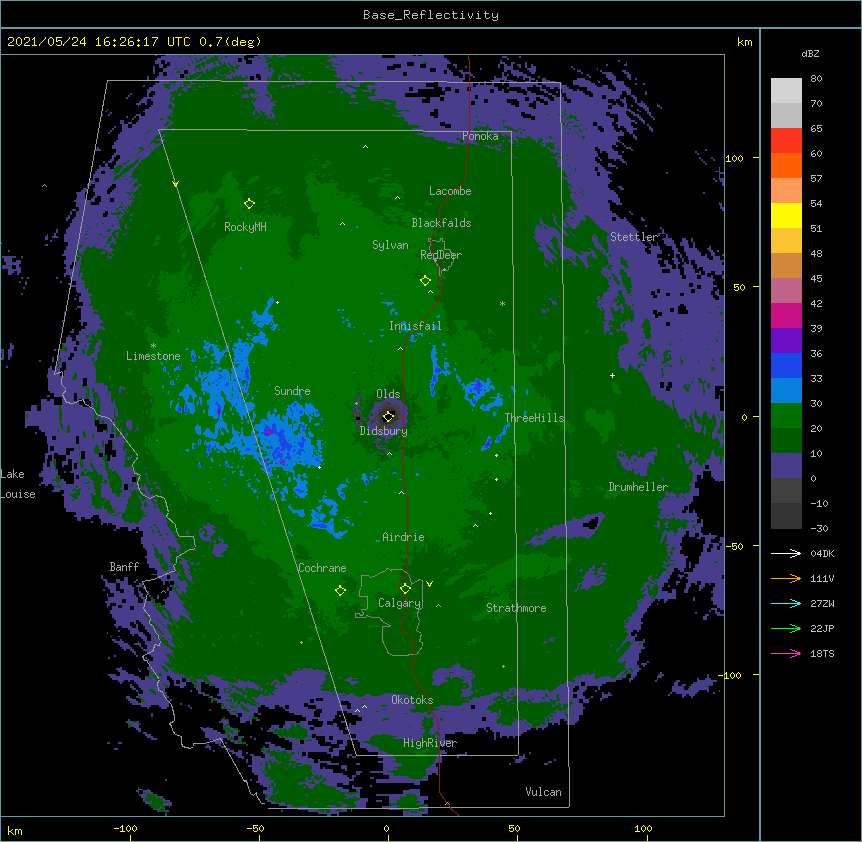This screenshot has width=862, height=842.
Task: Click the Didsbury label
Action: (x=384, y=431)
